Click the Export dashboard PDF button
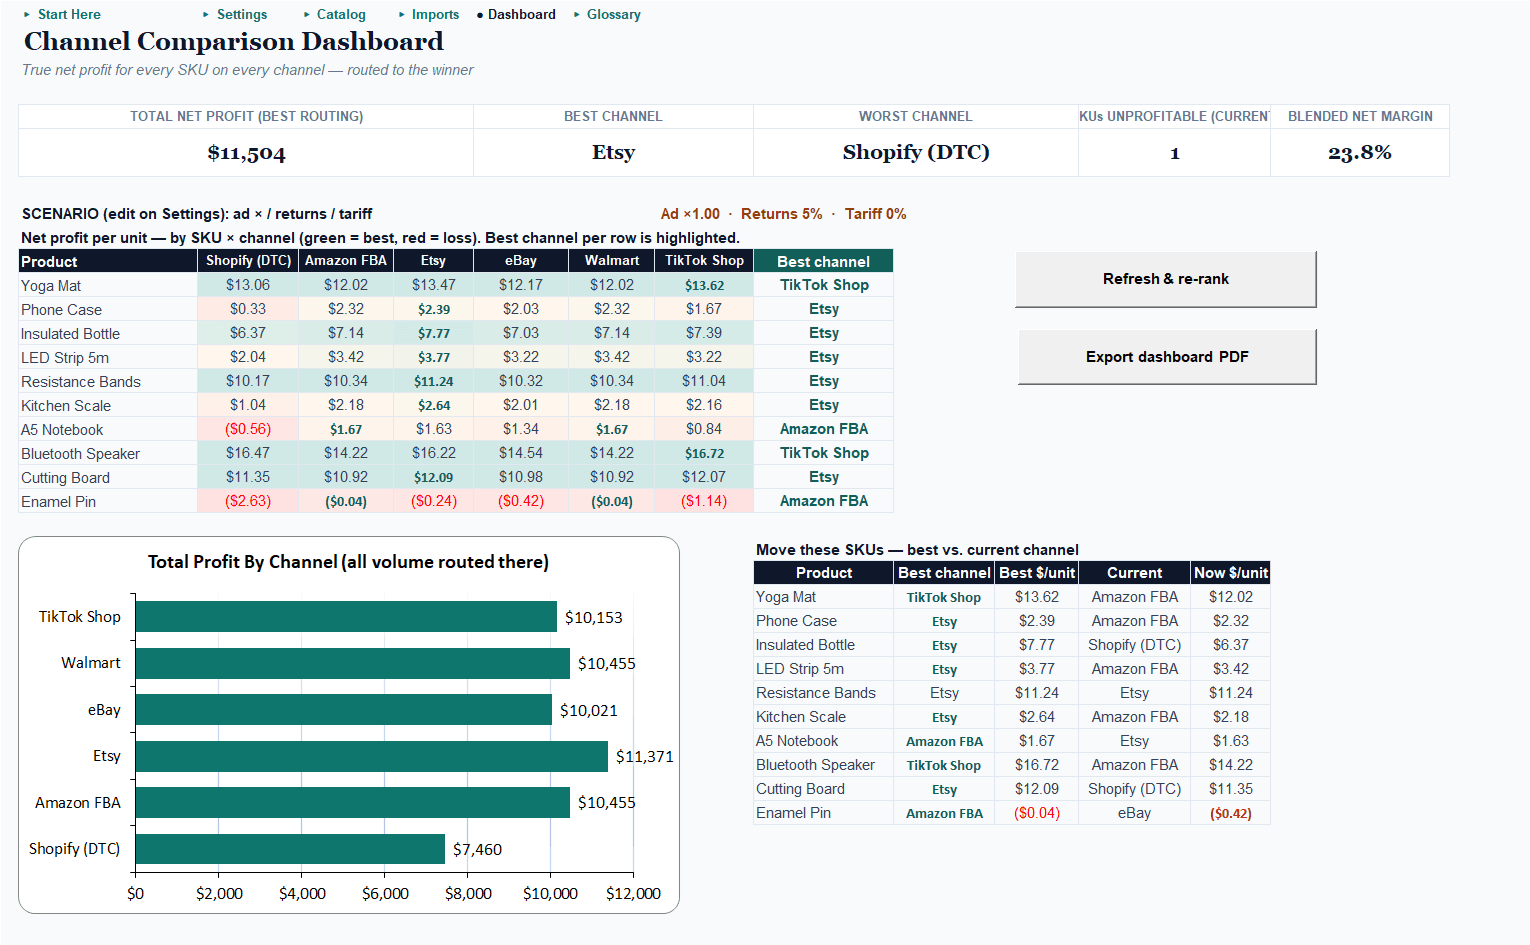The width and height of the screenshot is (1530, 945). tap(1167, 357)
